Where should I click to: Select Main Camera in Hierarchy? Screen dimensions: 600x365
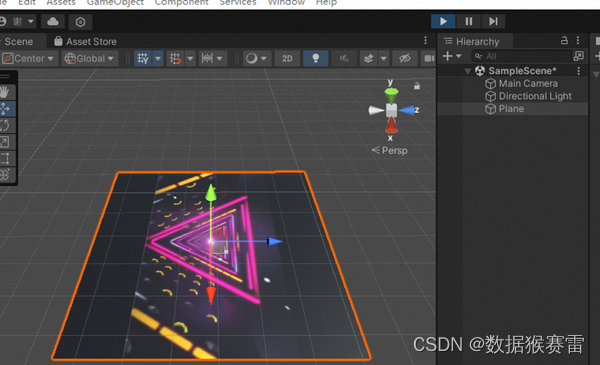(x=528, y=83)
